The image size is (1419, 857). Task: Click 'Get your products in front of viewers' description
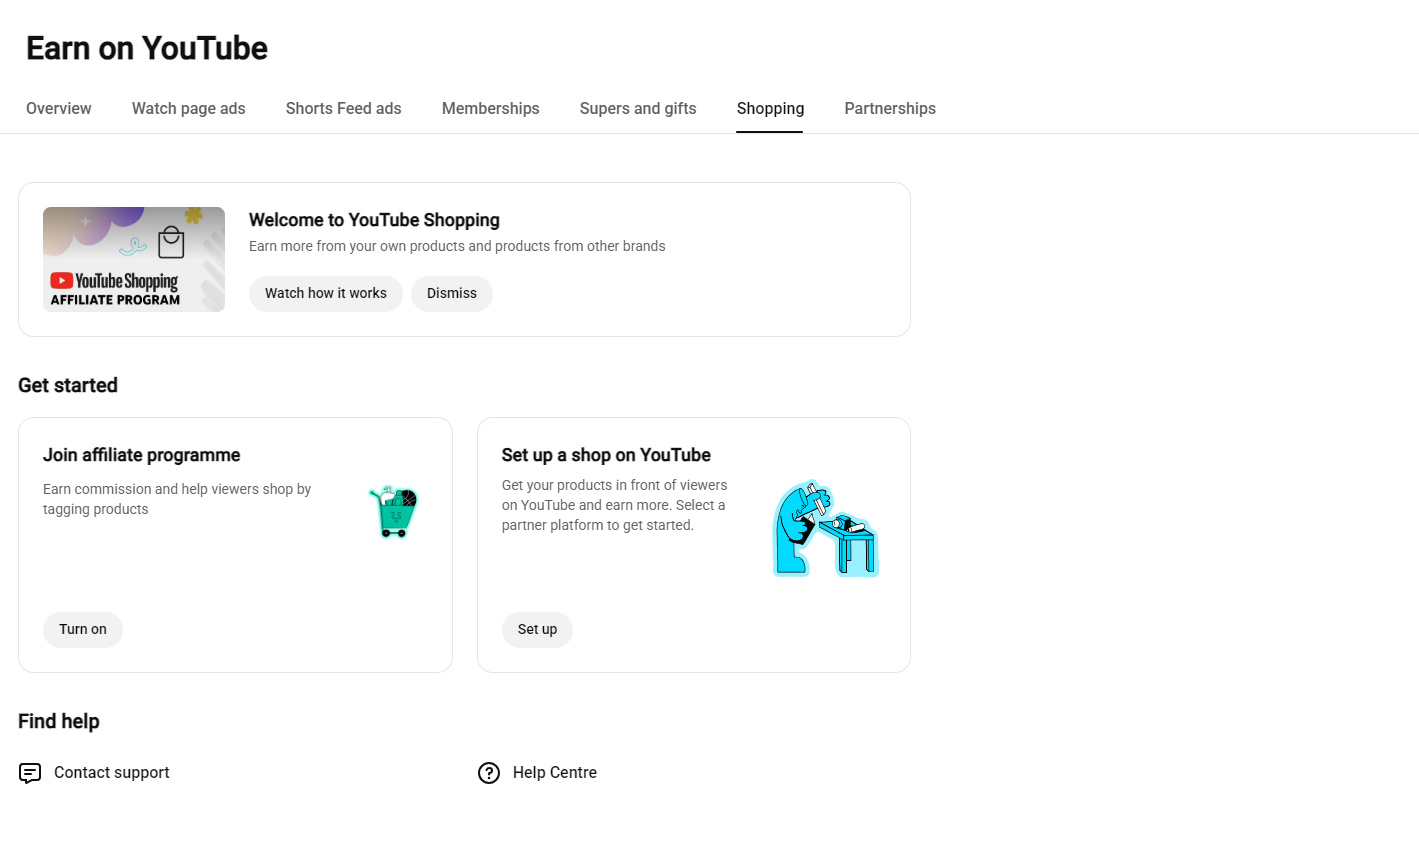point(615,505)
